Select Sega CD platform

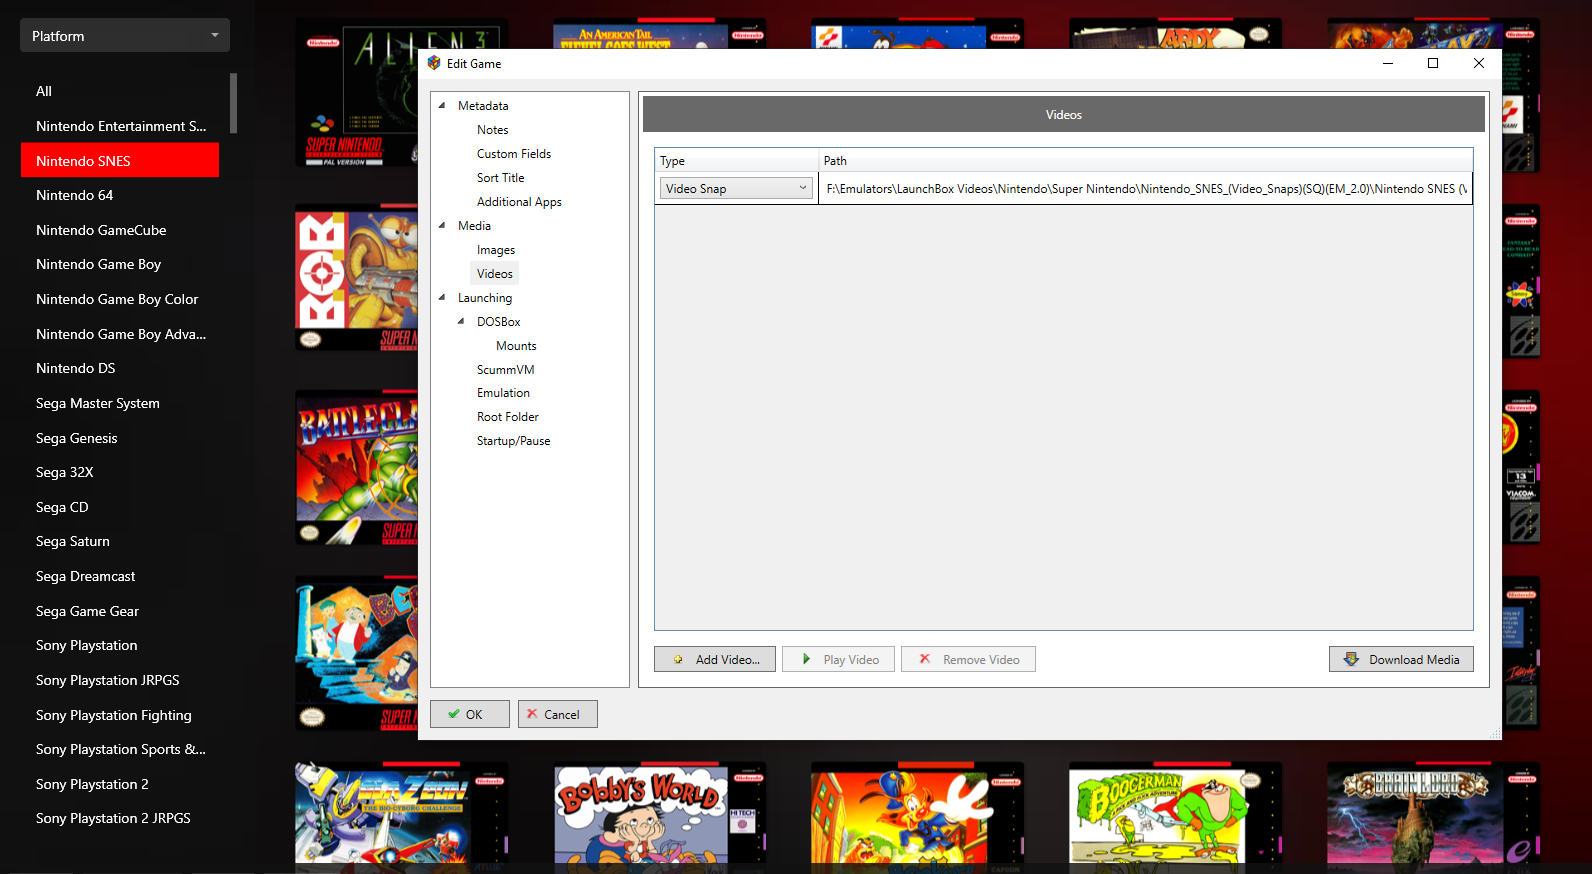pyautogui.click(x=120, y=507)
